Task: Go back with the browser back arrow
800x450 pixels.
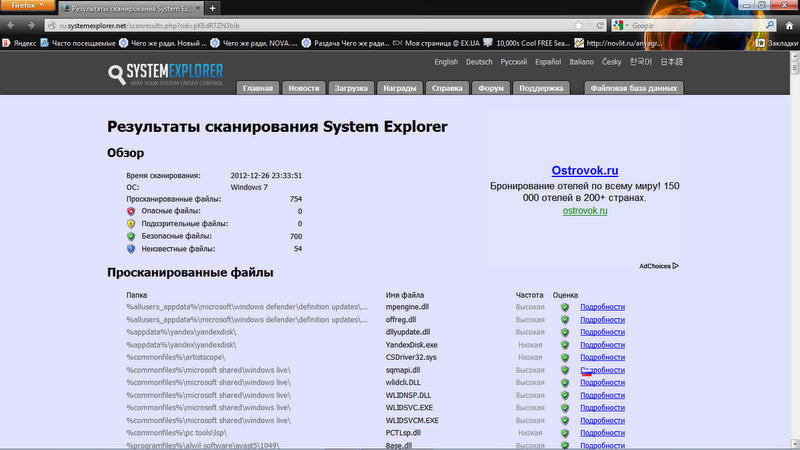Action: point(11,25)
